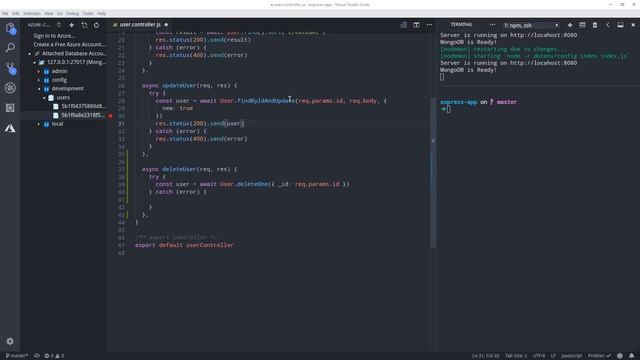The width and height of the screenshot is (640, 360).
Task: Close the terminal panel
Action: point(633,25)
